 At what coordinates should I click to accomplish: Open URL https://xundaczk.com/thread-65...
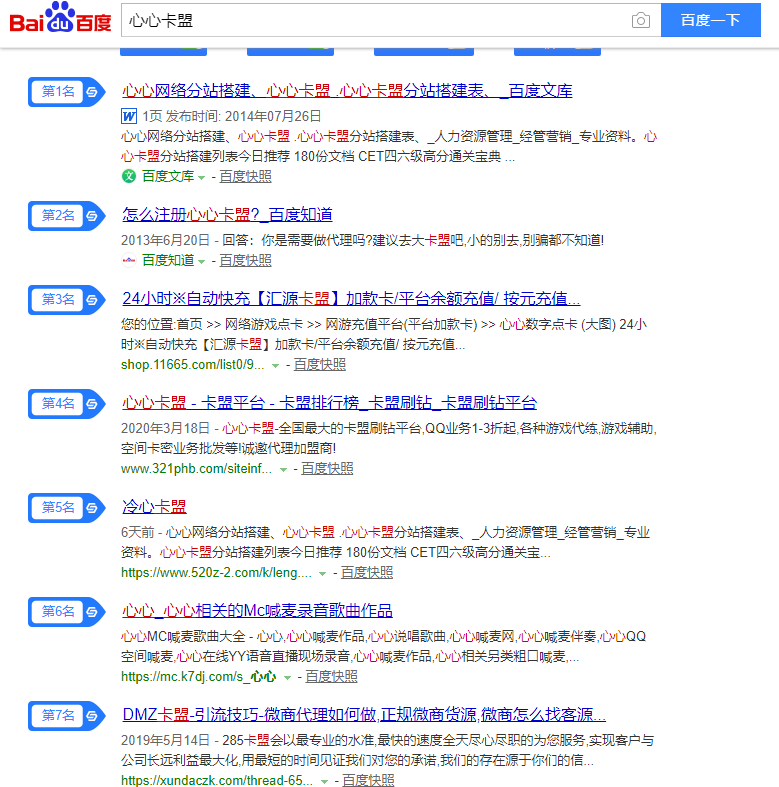click(x=217, y=780)
